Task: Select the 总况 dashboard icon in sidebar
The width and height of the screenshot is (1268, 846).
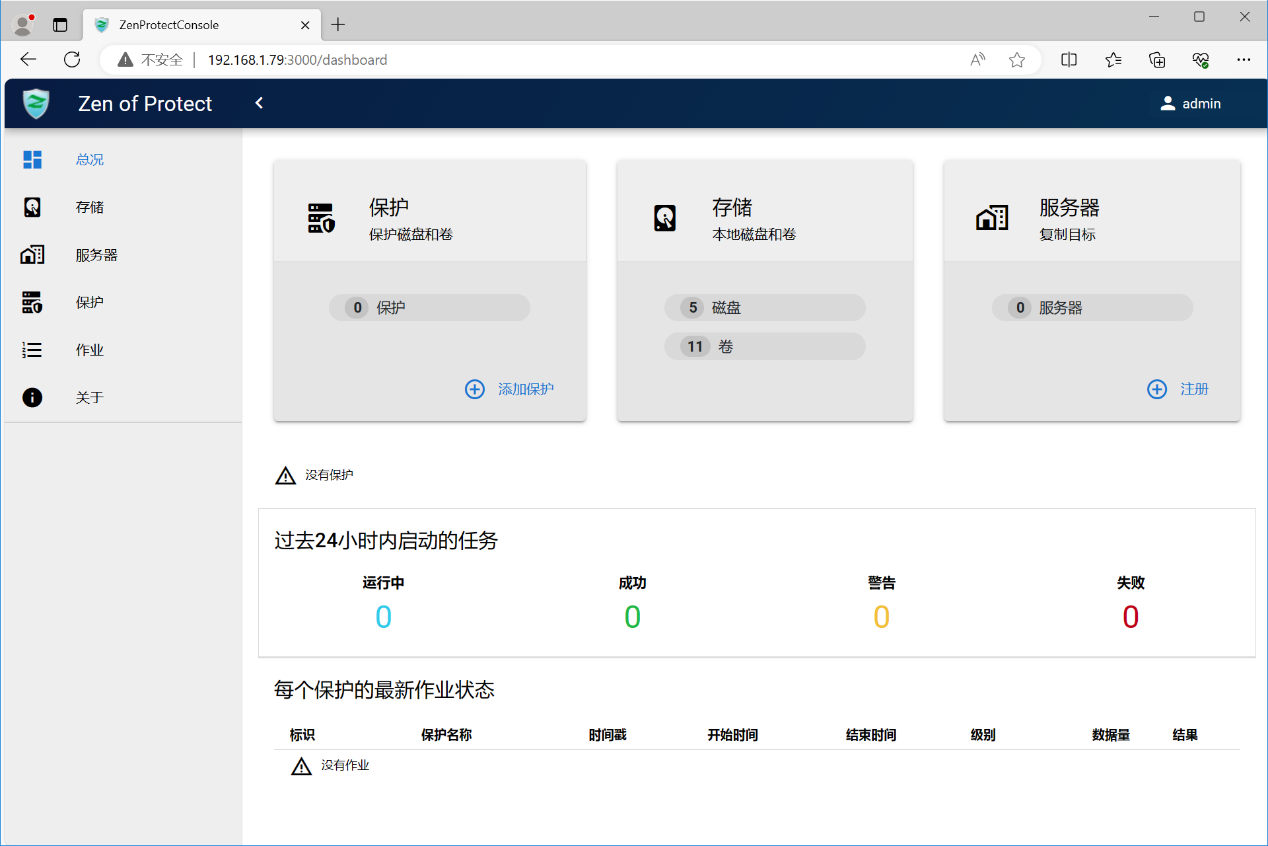Action: [33, 159]
